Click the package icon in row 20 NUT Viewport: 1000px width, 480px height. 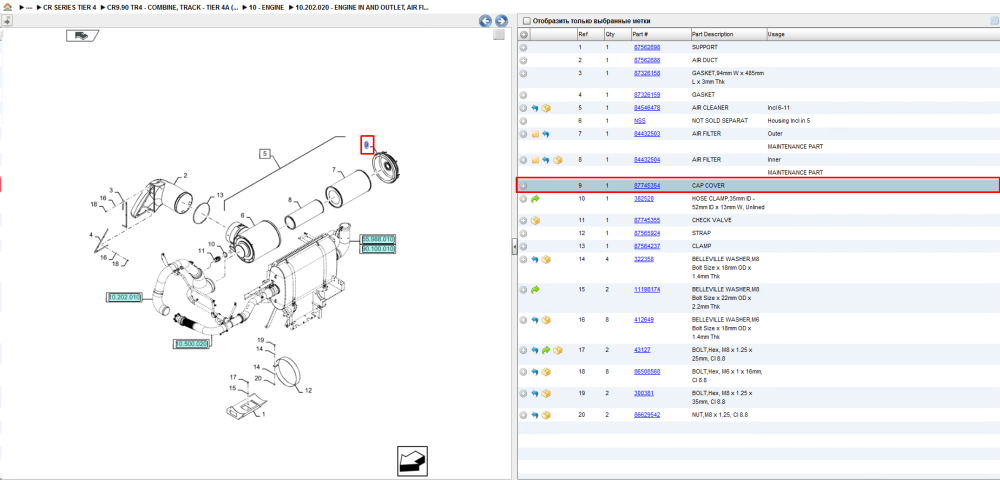coord(546,415)
